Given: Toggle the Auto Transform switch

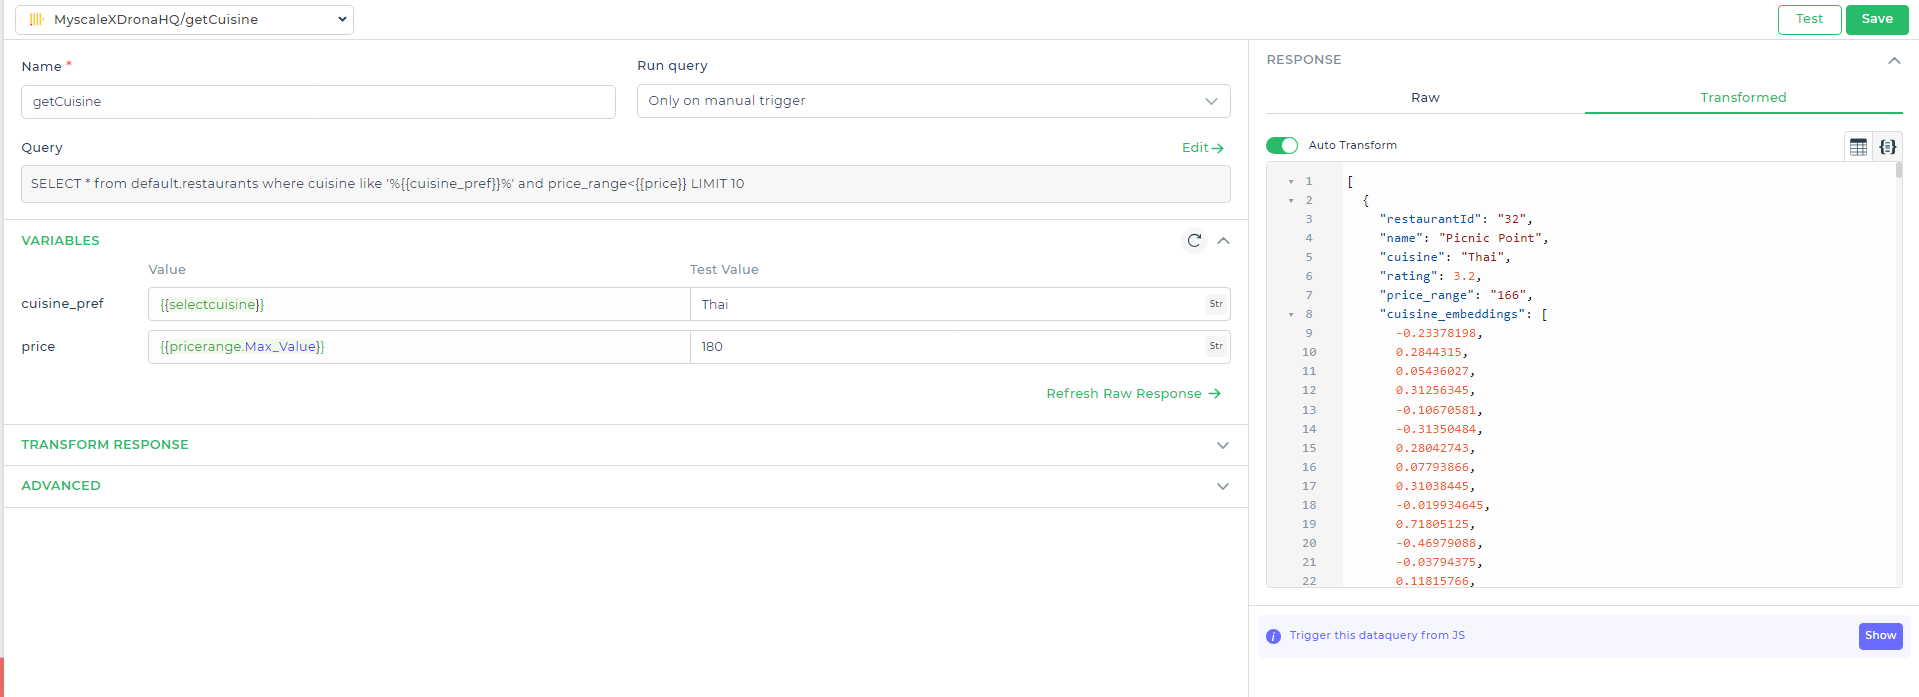Looking at the screenshot, I should 1282,146.
